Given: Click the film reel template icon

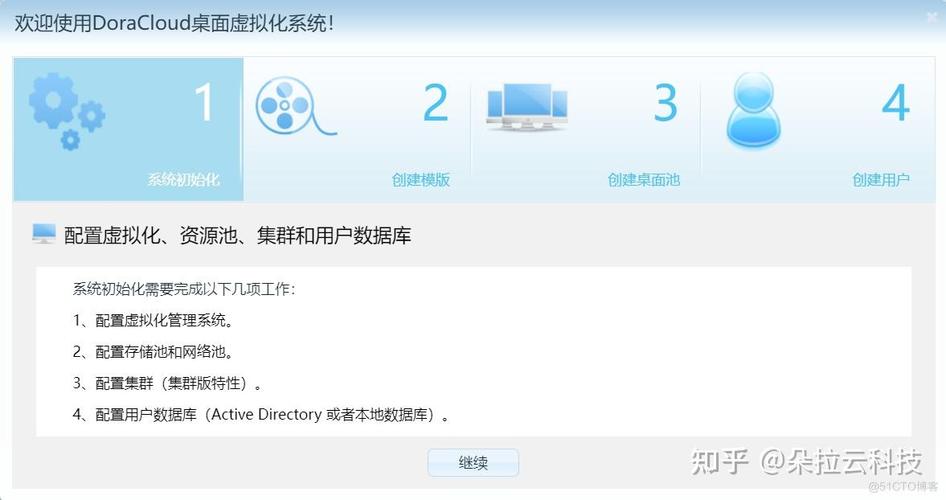Looking at the screenshot, I should coord(294,106).
